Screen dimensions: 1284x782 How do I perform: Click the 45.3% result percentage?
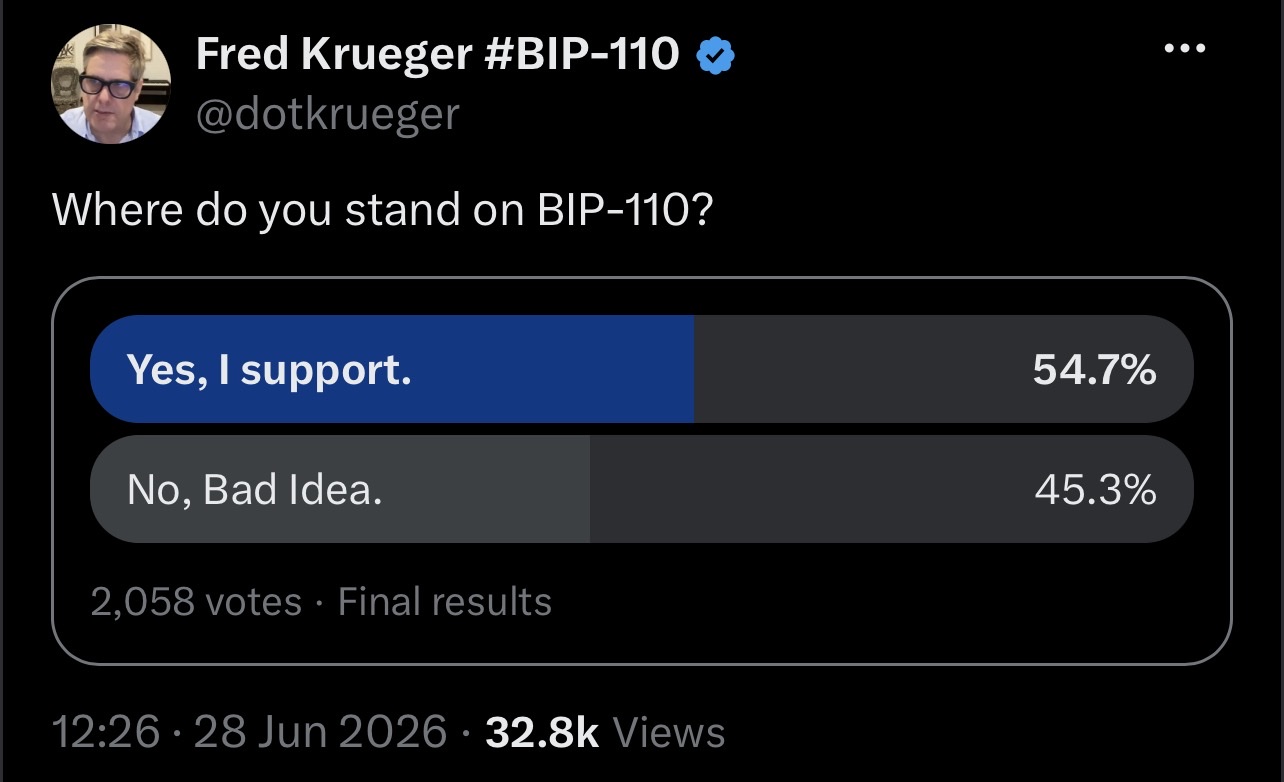click(x=1095, y=490)
